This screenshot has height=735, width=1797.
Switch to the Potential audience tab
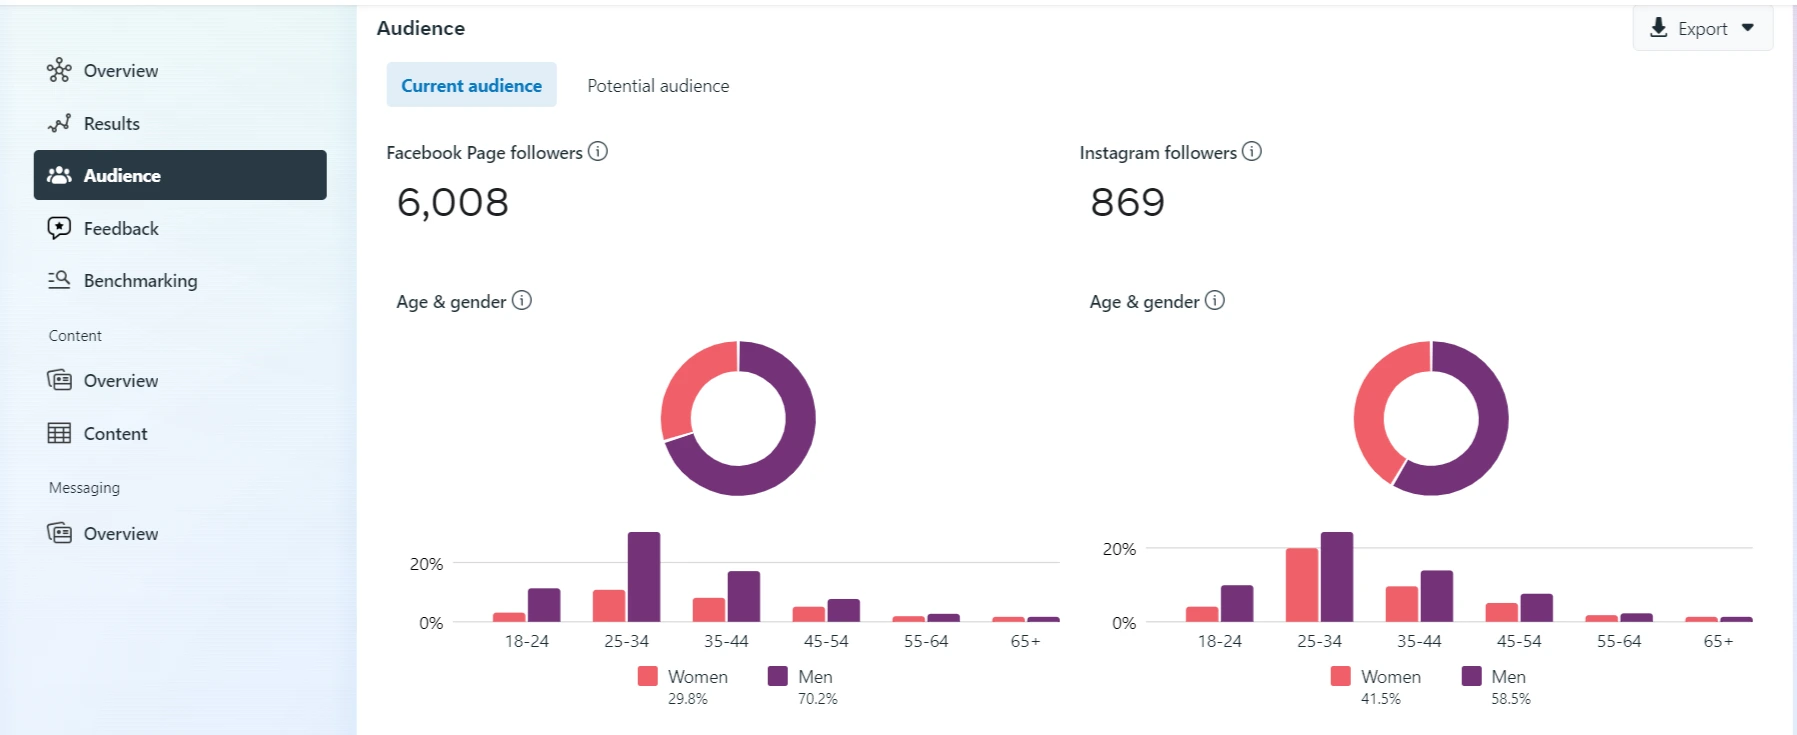(x=658, y=86)
